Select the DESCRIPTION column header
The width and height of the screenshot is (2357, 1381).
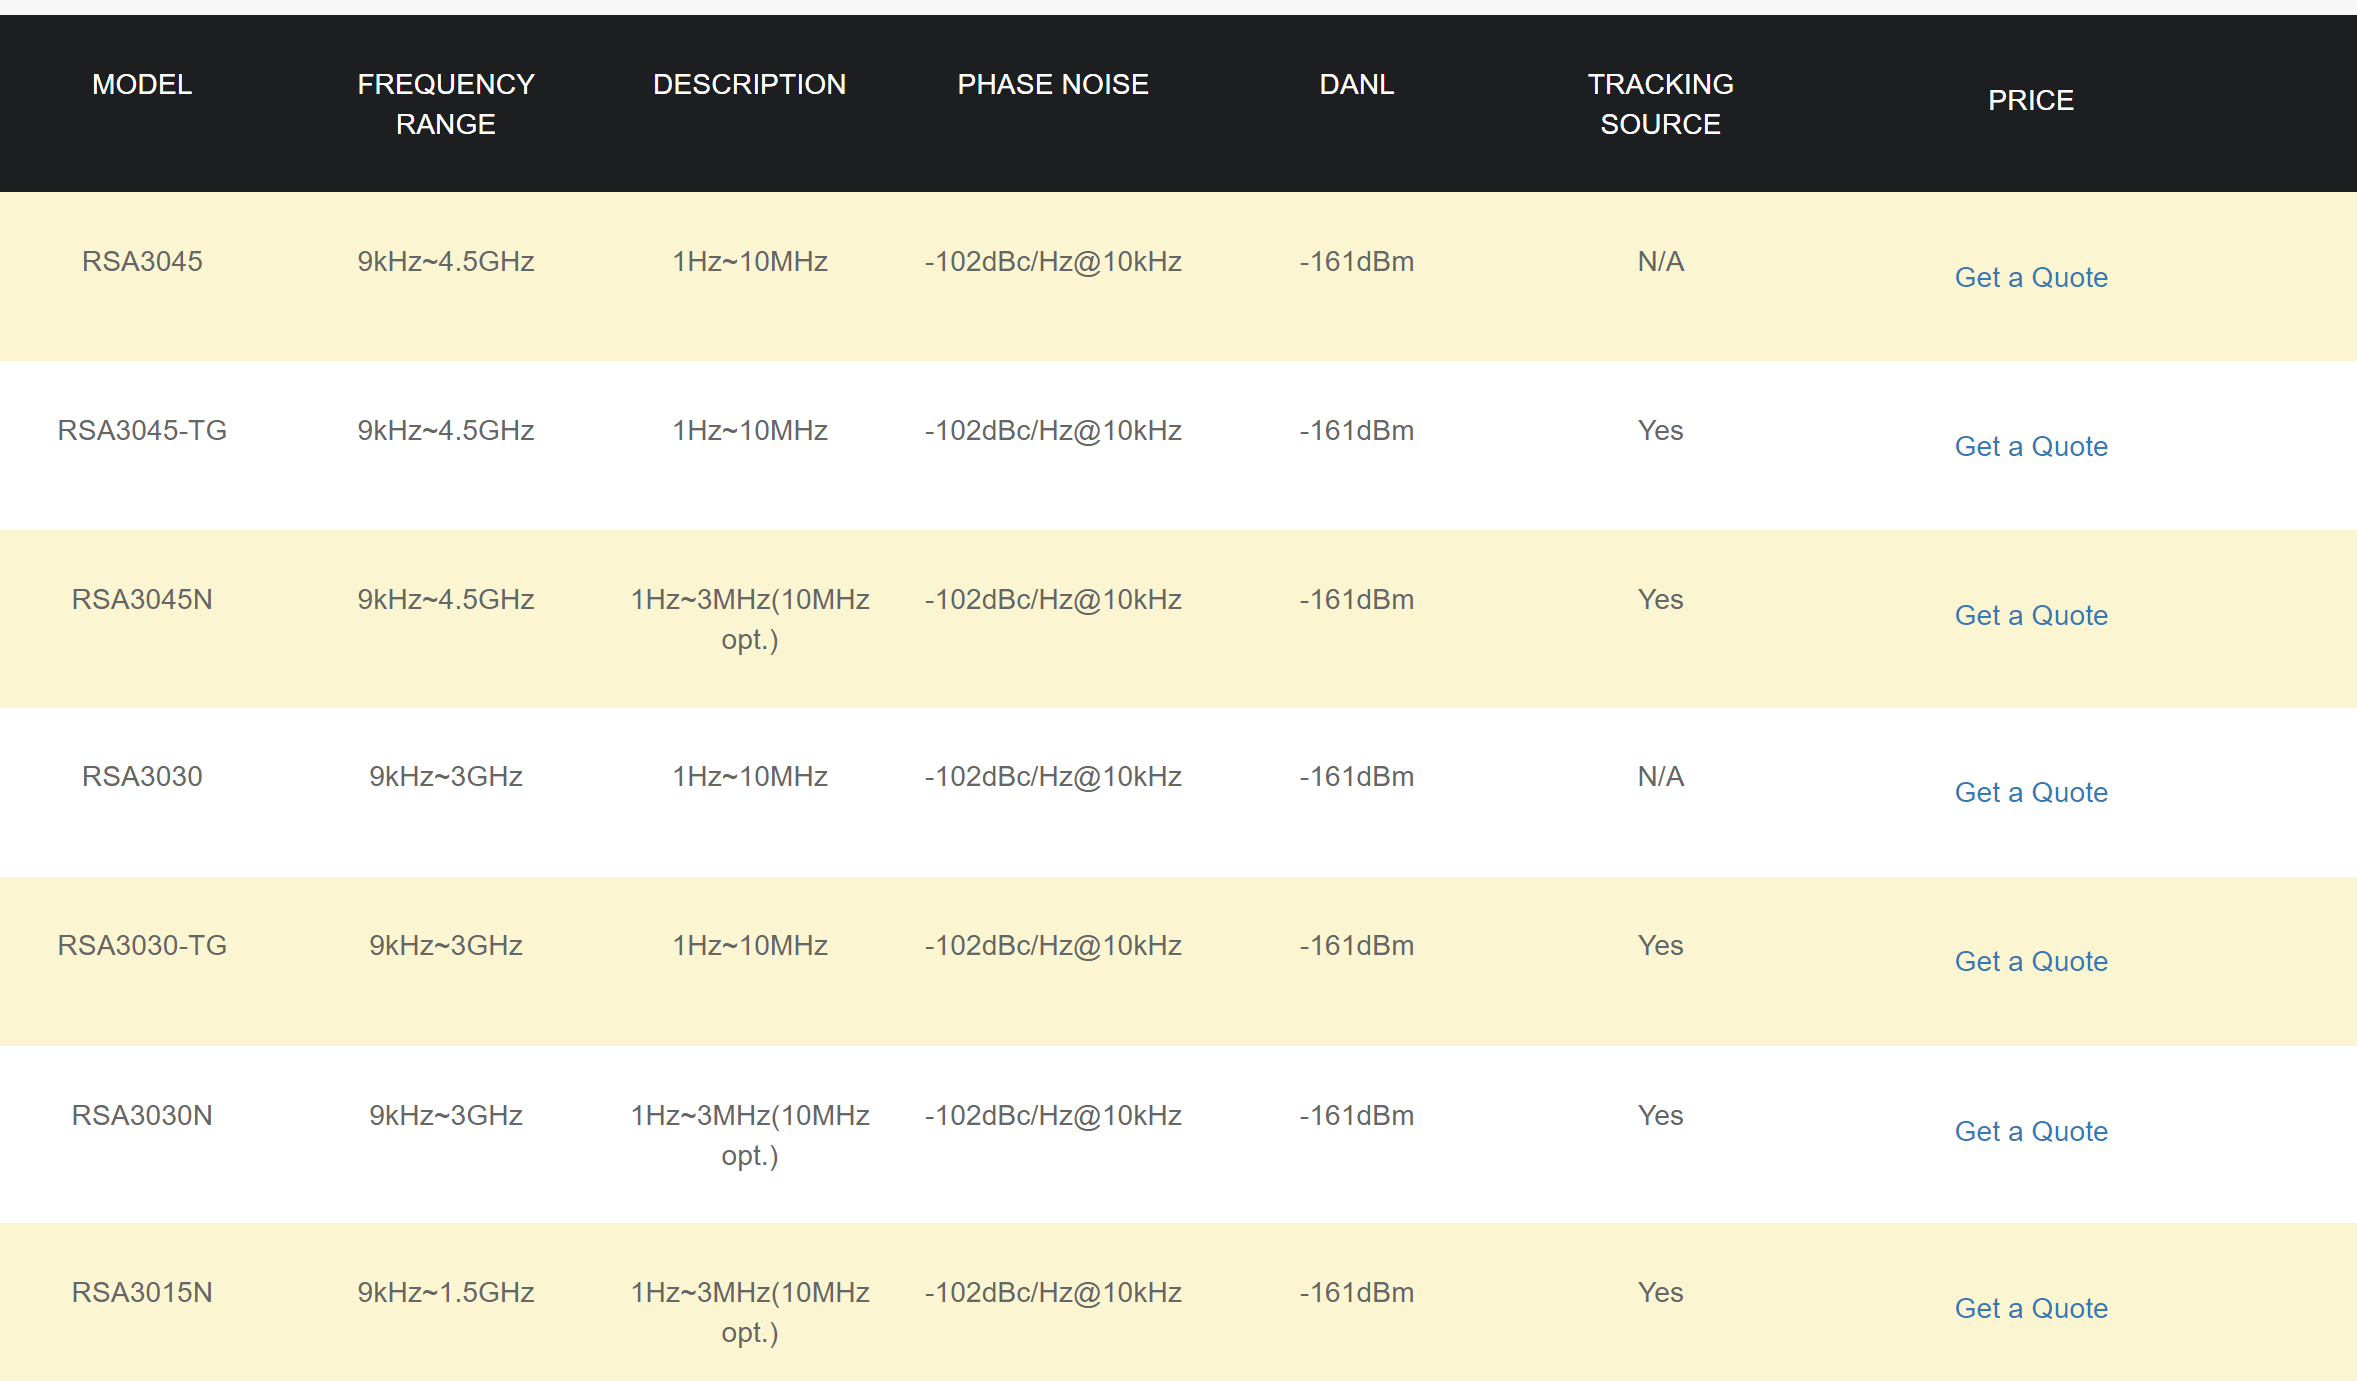[750, 84]
